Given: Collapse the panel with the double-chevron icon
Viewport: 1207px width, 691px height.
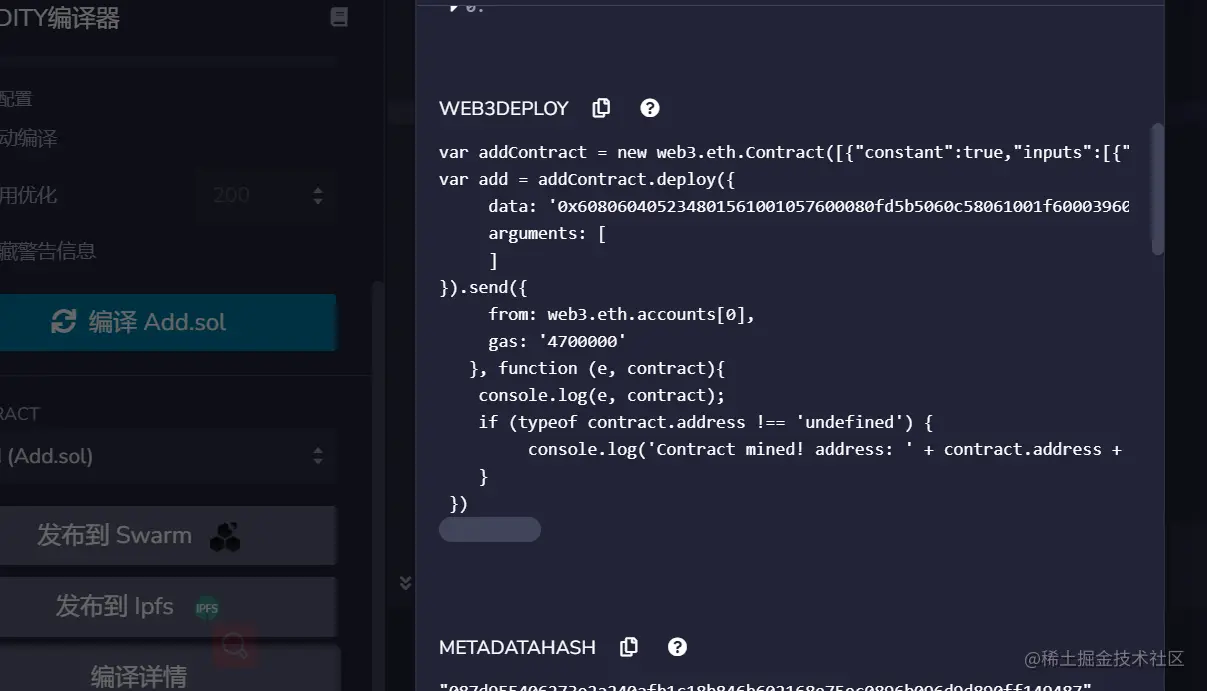Looking at the screenshot, I should pyautogui.click(x=405, y=582).
